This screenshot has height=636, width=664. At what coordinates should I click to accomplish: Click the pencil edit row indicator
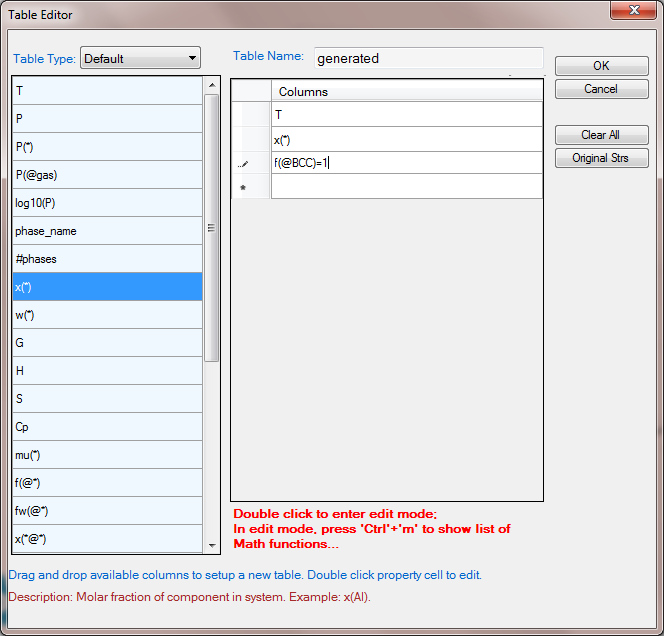coord(244,163)
